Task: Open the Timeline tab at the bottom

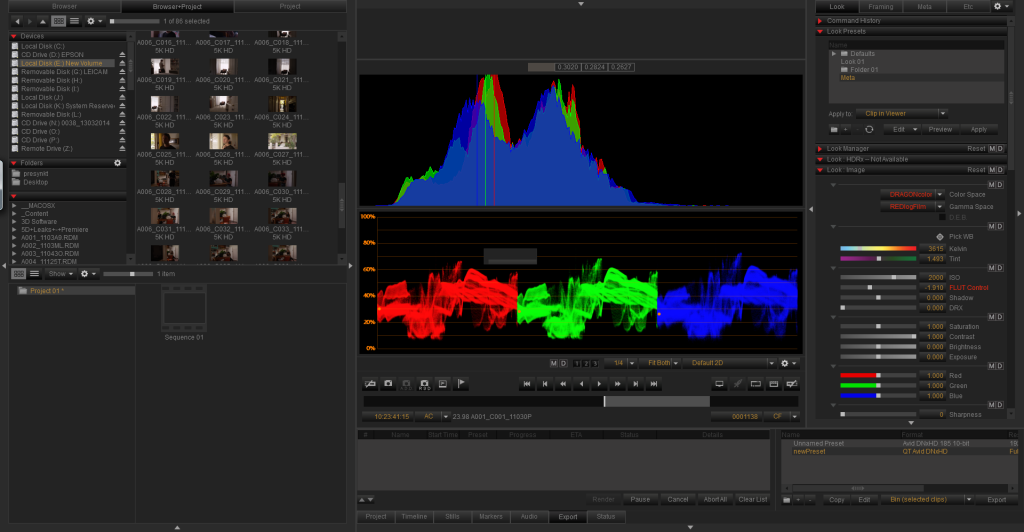Action: tap(412, 517)
